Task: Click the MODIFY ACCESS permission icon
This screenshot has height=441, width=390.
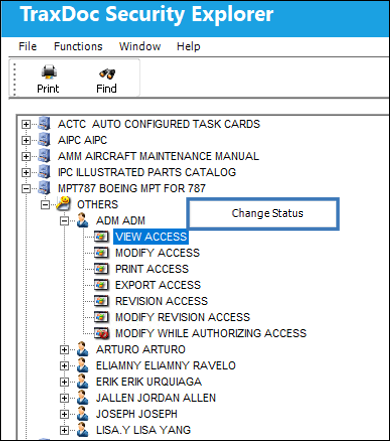Action: [101, 253]
